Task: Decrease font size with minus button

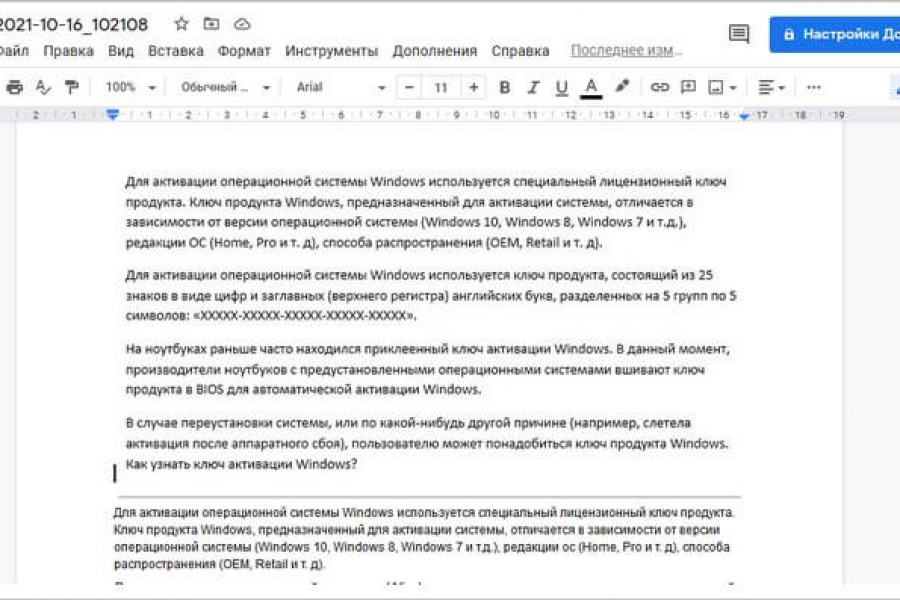Action: click(x=409, y=87)
